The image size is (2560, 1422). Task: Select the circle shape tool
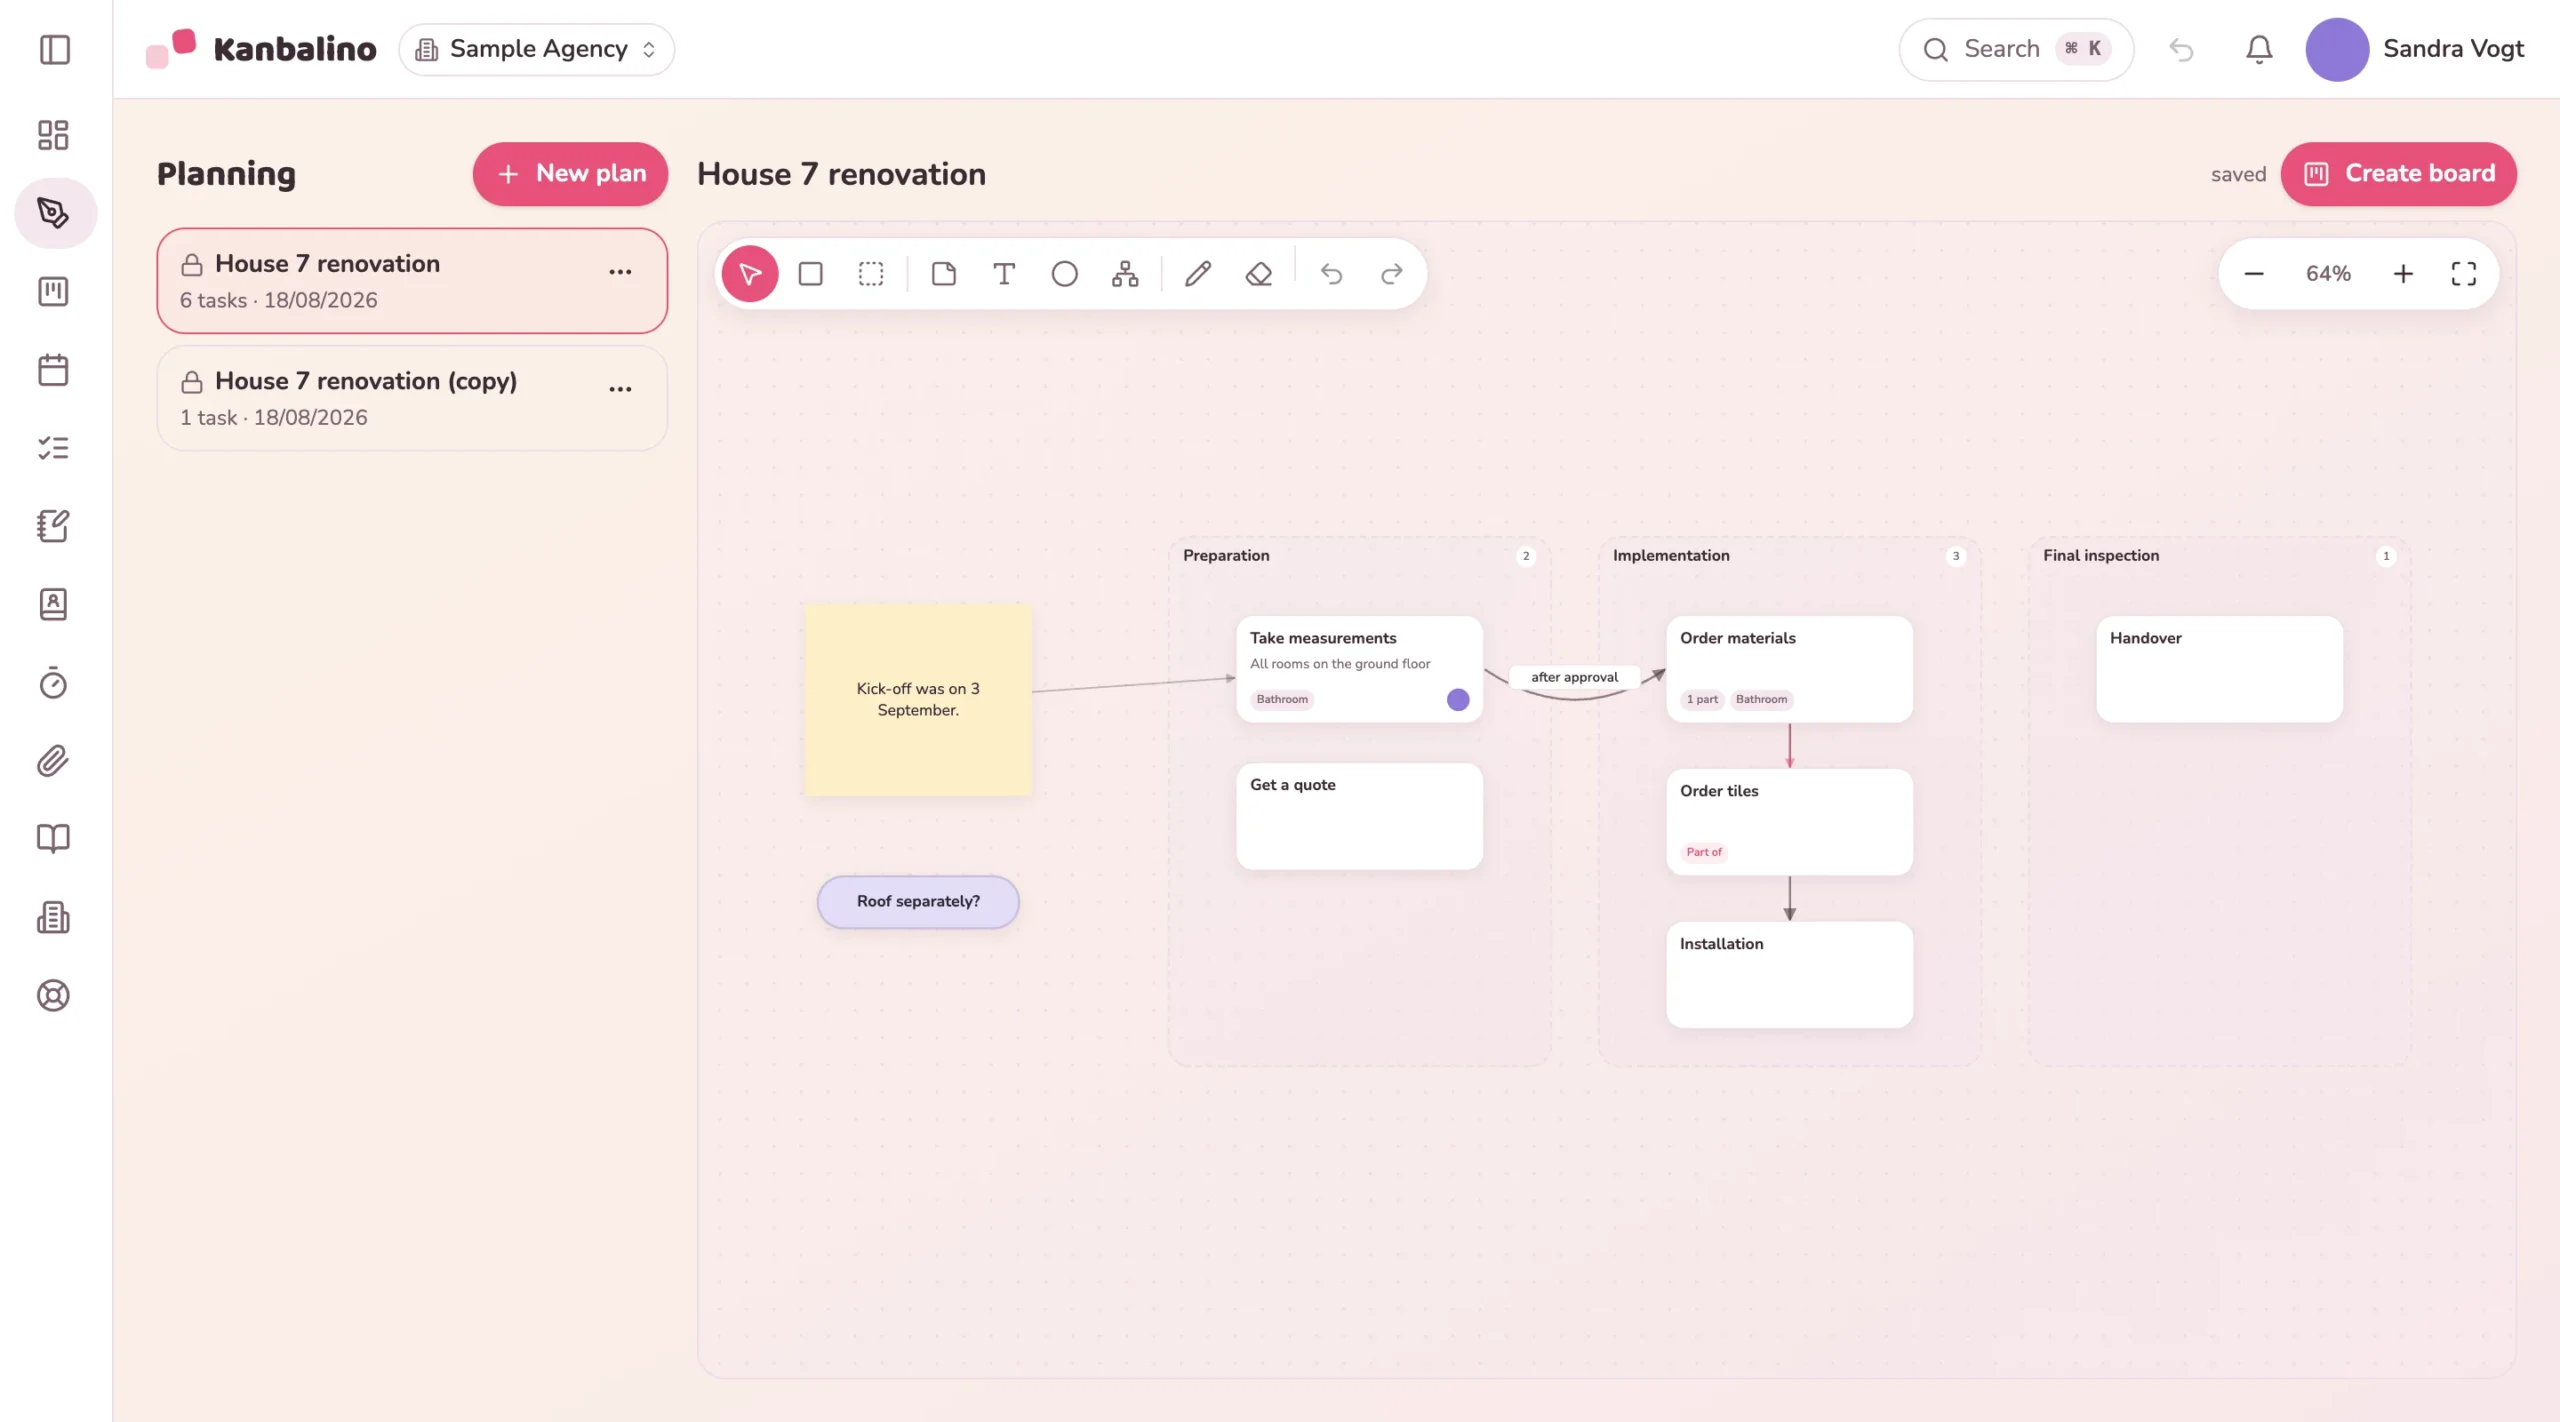[1065, 273]
